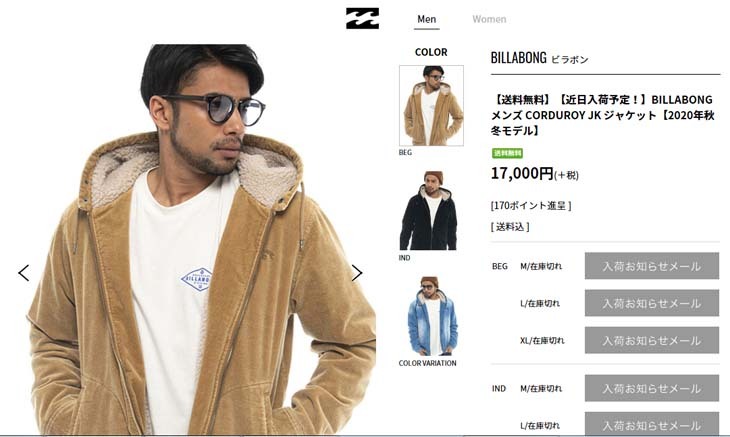The height and width of the screenshot is (437, 730).
Task: Show next product image with right arrow
Action: 357,273
